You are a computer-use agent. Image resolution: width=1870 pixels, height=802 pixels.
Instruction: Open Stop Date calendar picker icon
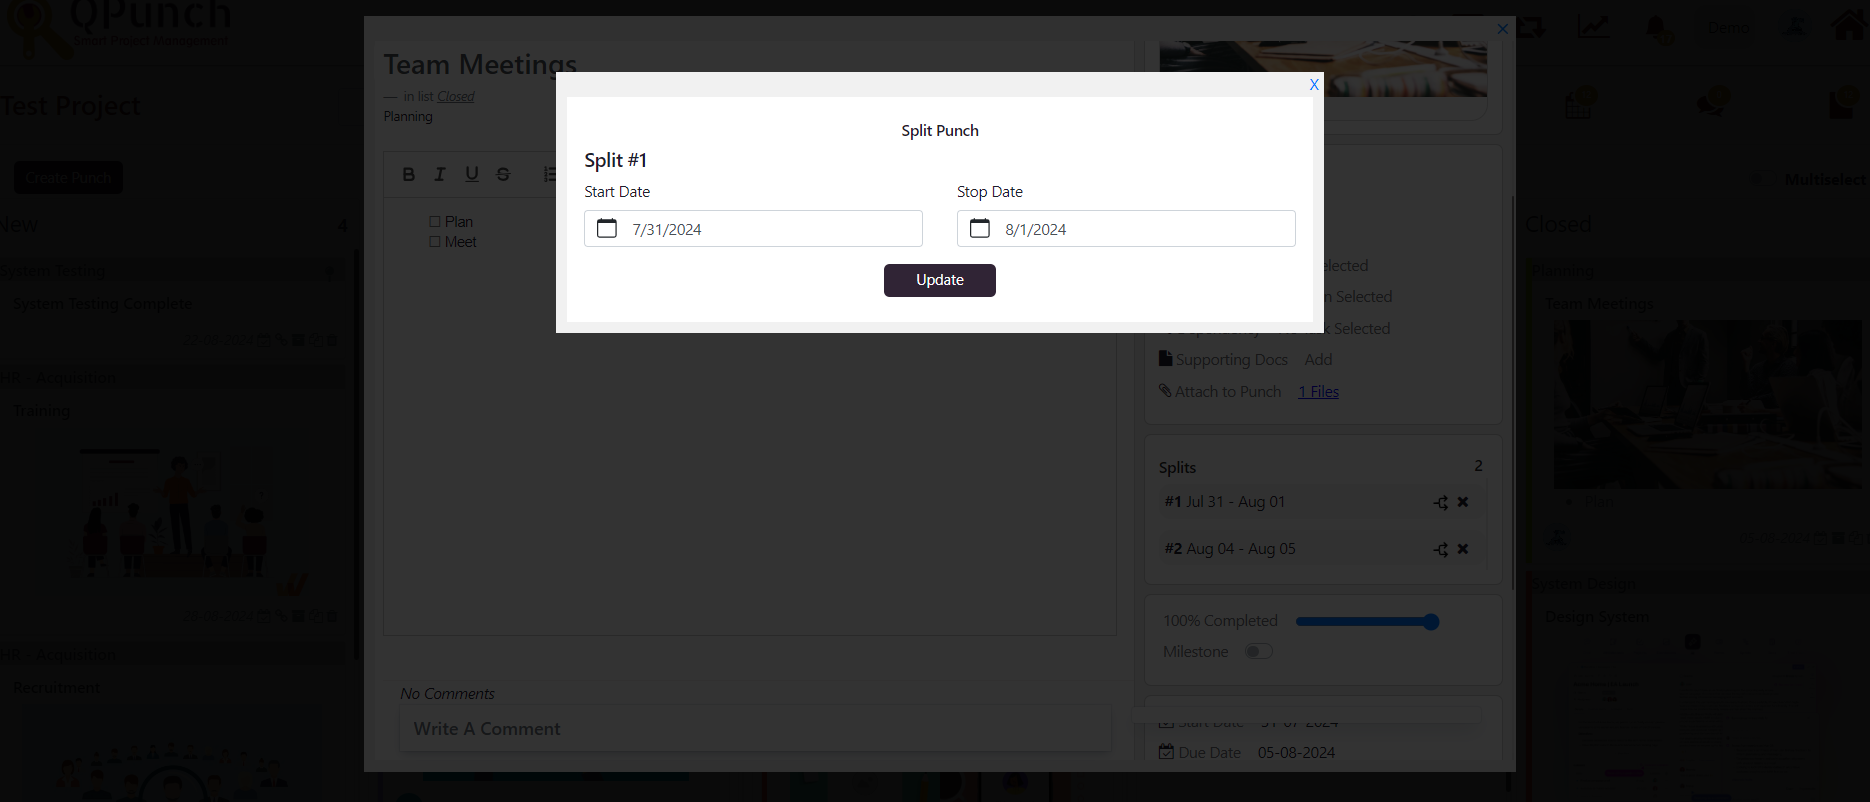[x=980, y=228]
